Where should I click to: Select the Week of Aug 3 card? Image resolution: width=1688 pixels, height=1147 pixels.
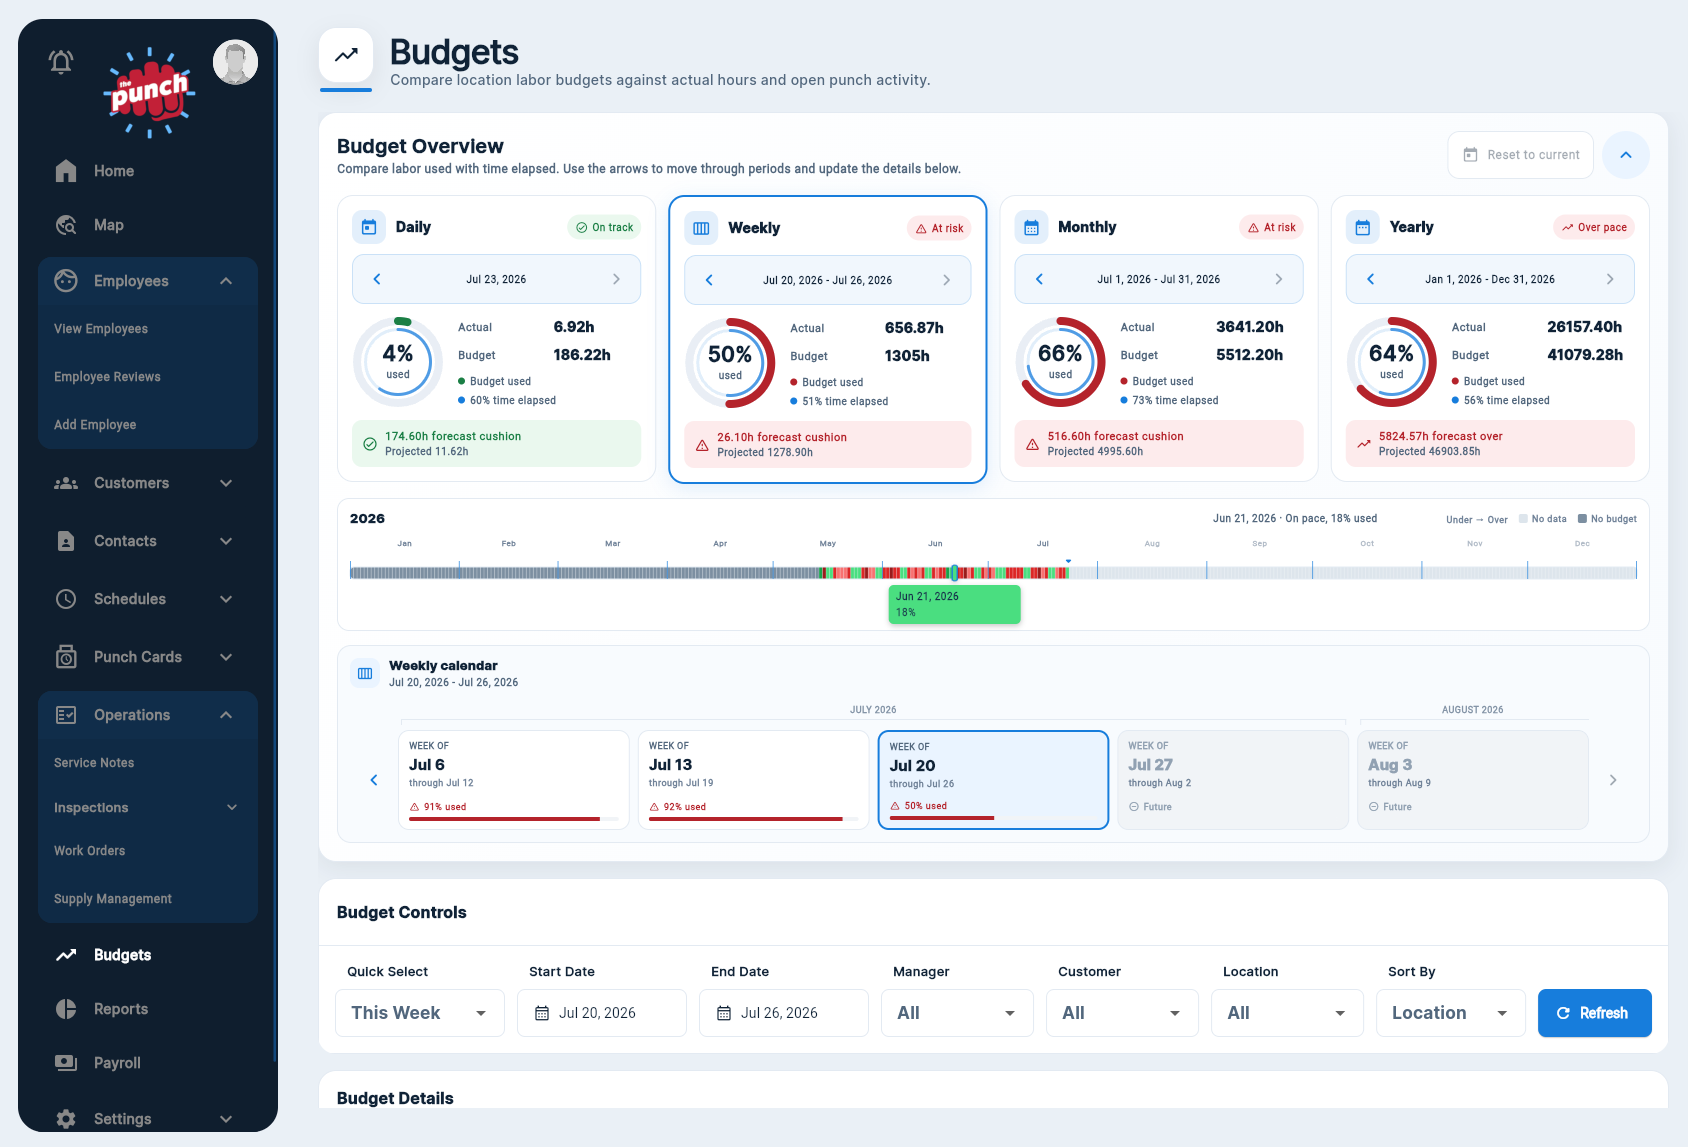(x=1473, y=780)
